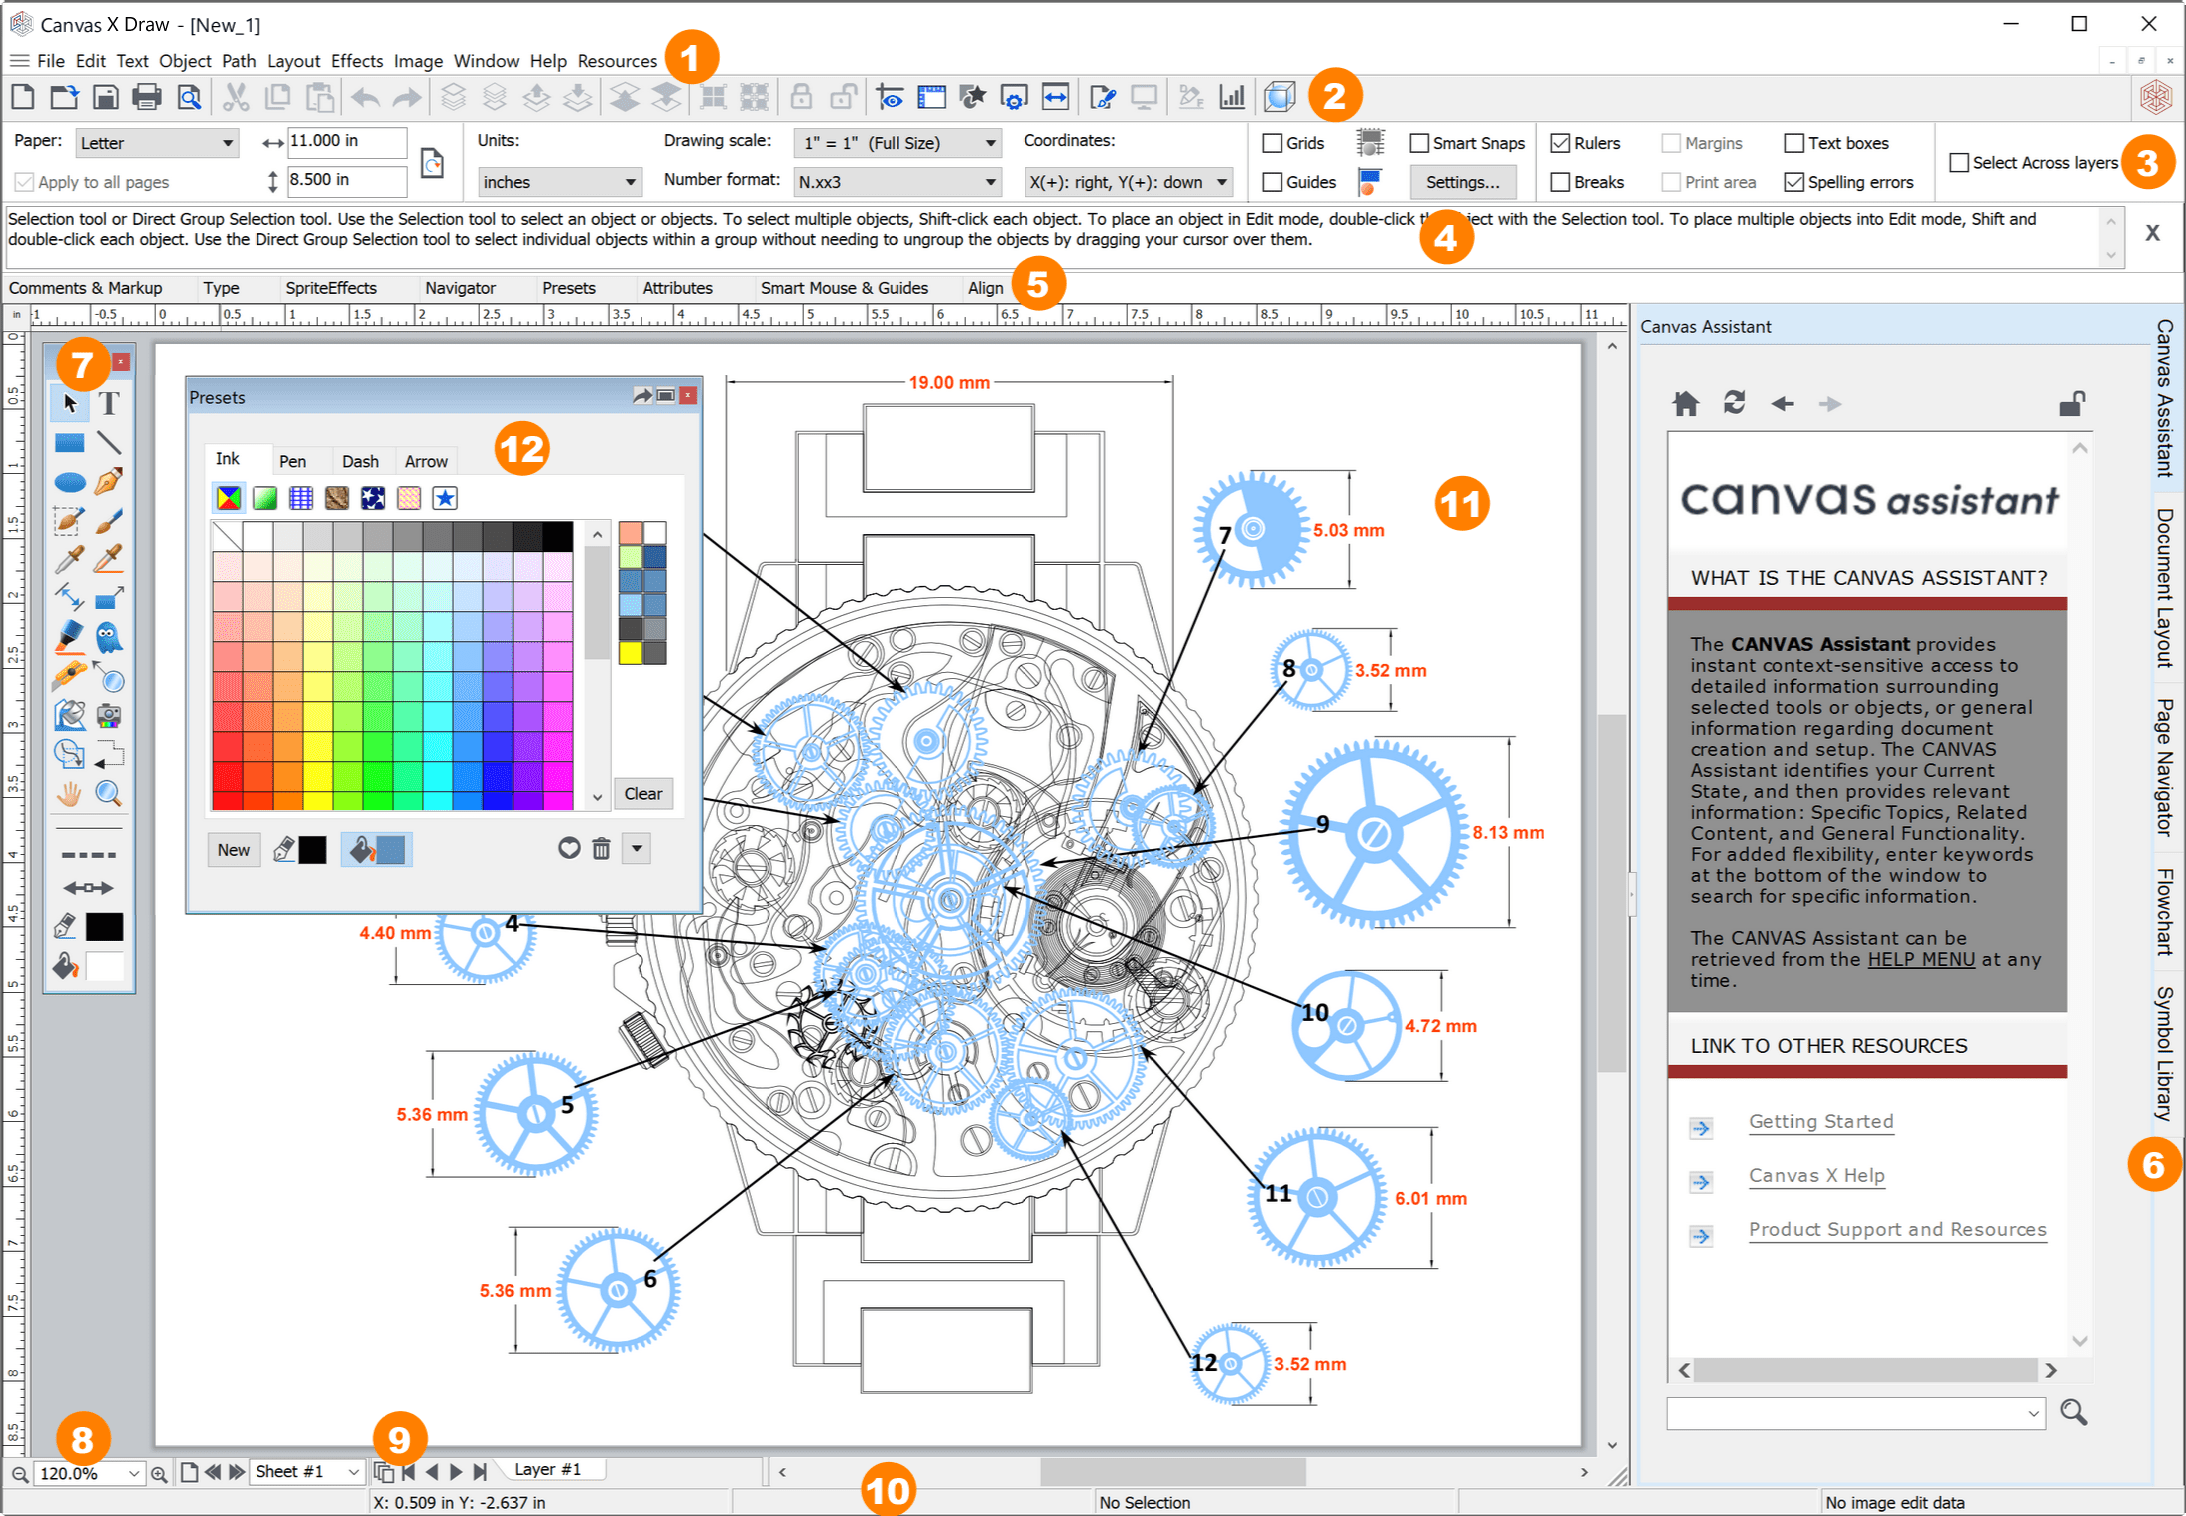Image resolution: width=2186 pixels, height=1516 pixels.
Task: Click the trash icon in Presets
Action: [601, 849]
